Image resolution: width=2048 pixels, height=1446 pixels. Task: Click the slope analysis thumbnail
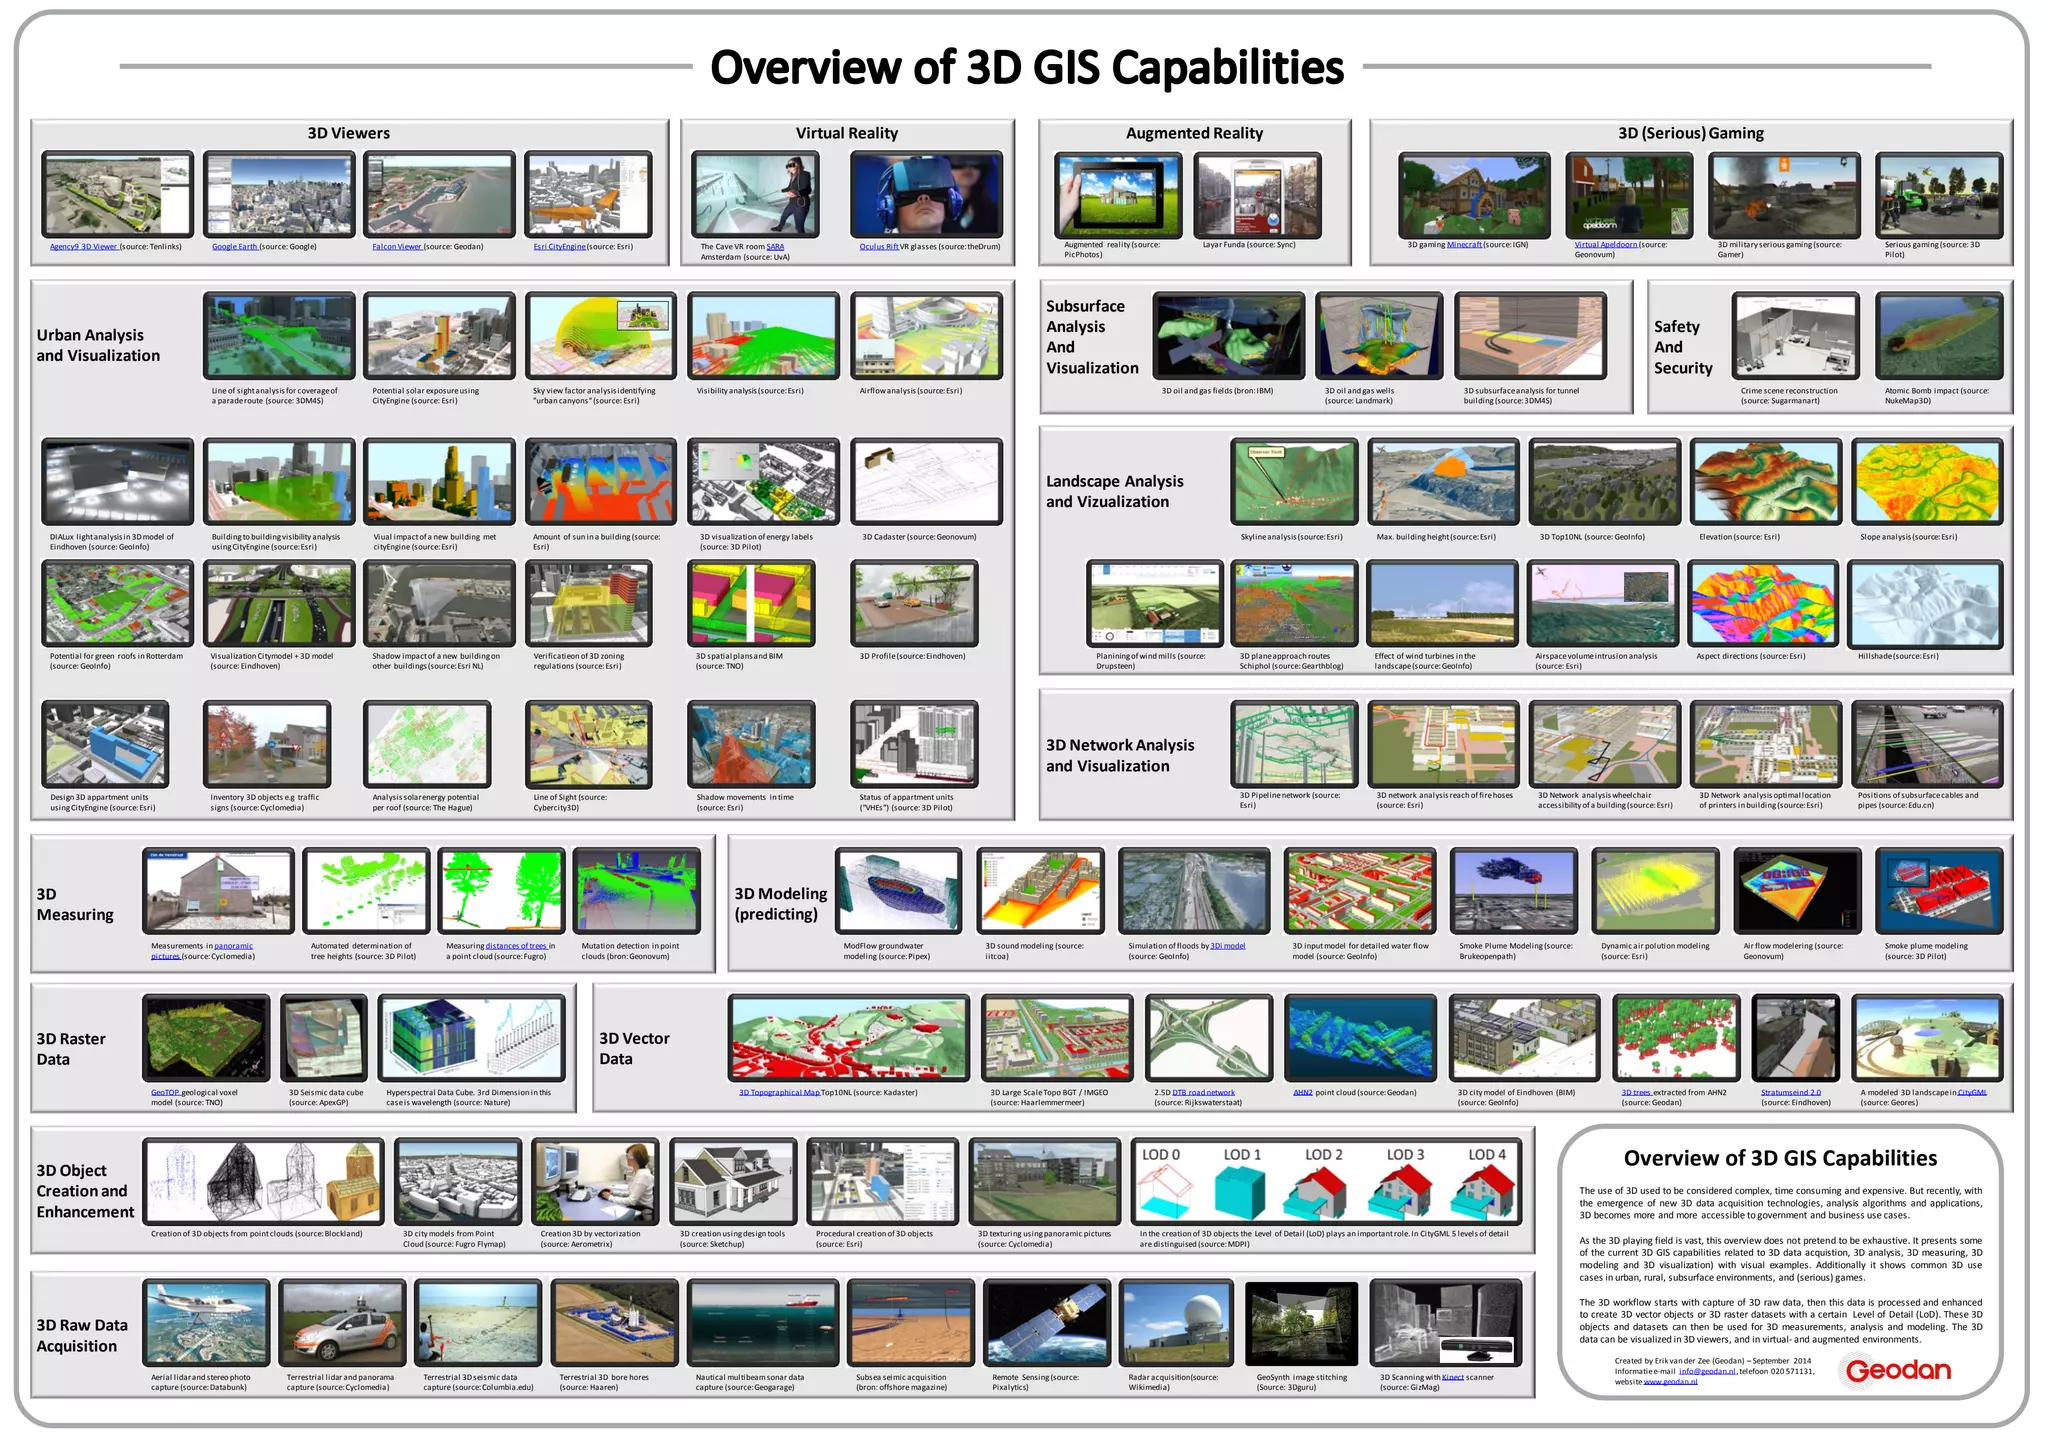pyautogui.click(x=1927, y=482)
